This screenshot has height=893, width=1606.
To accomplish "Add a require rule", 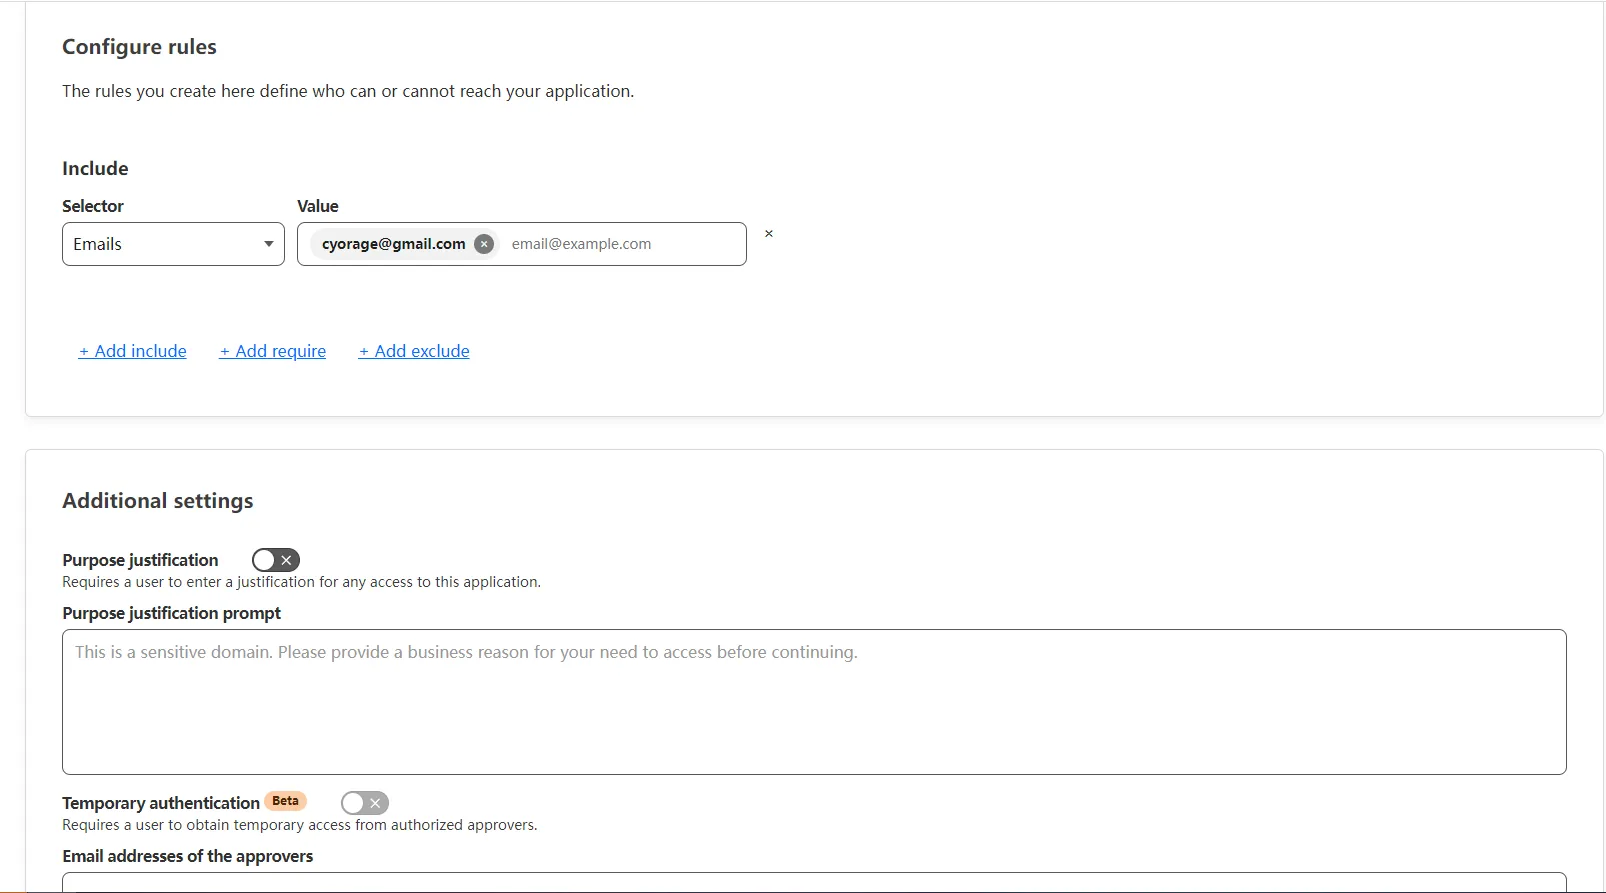I will (x=273, y=351).
